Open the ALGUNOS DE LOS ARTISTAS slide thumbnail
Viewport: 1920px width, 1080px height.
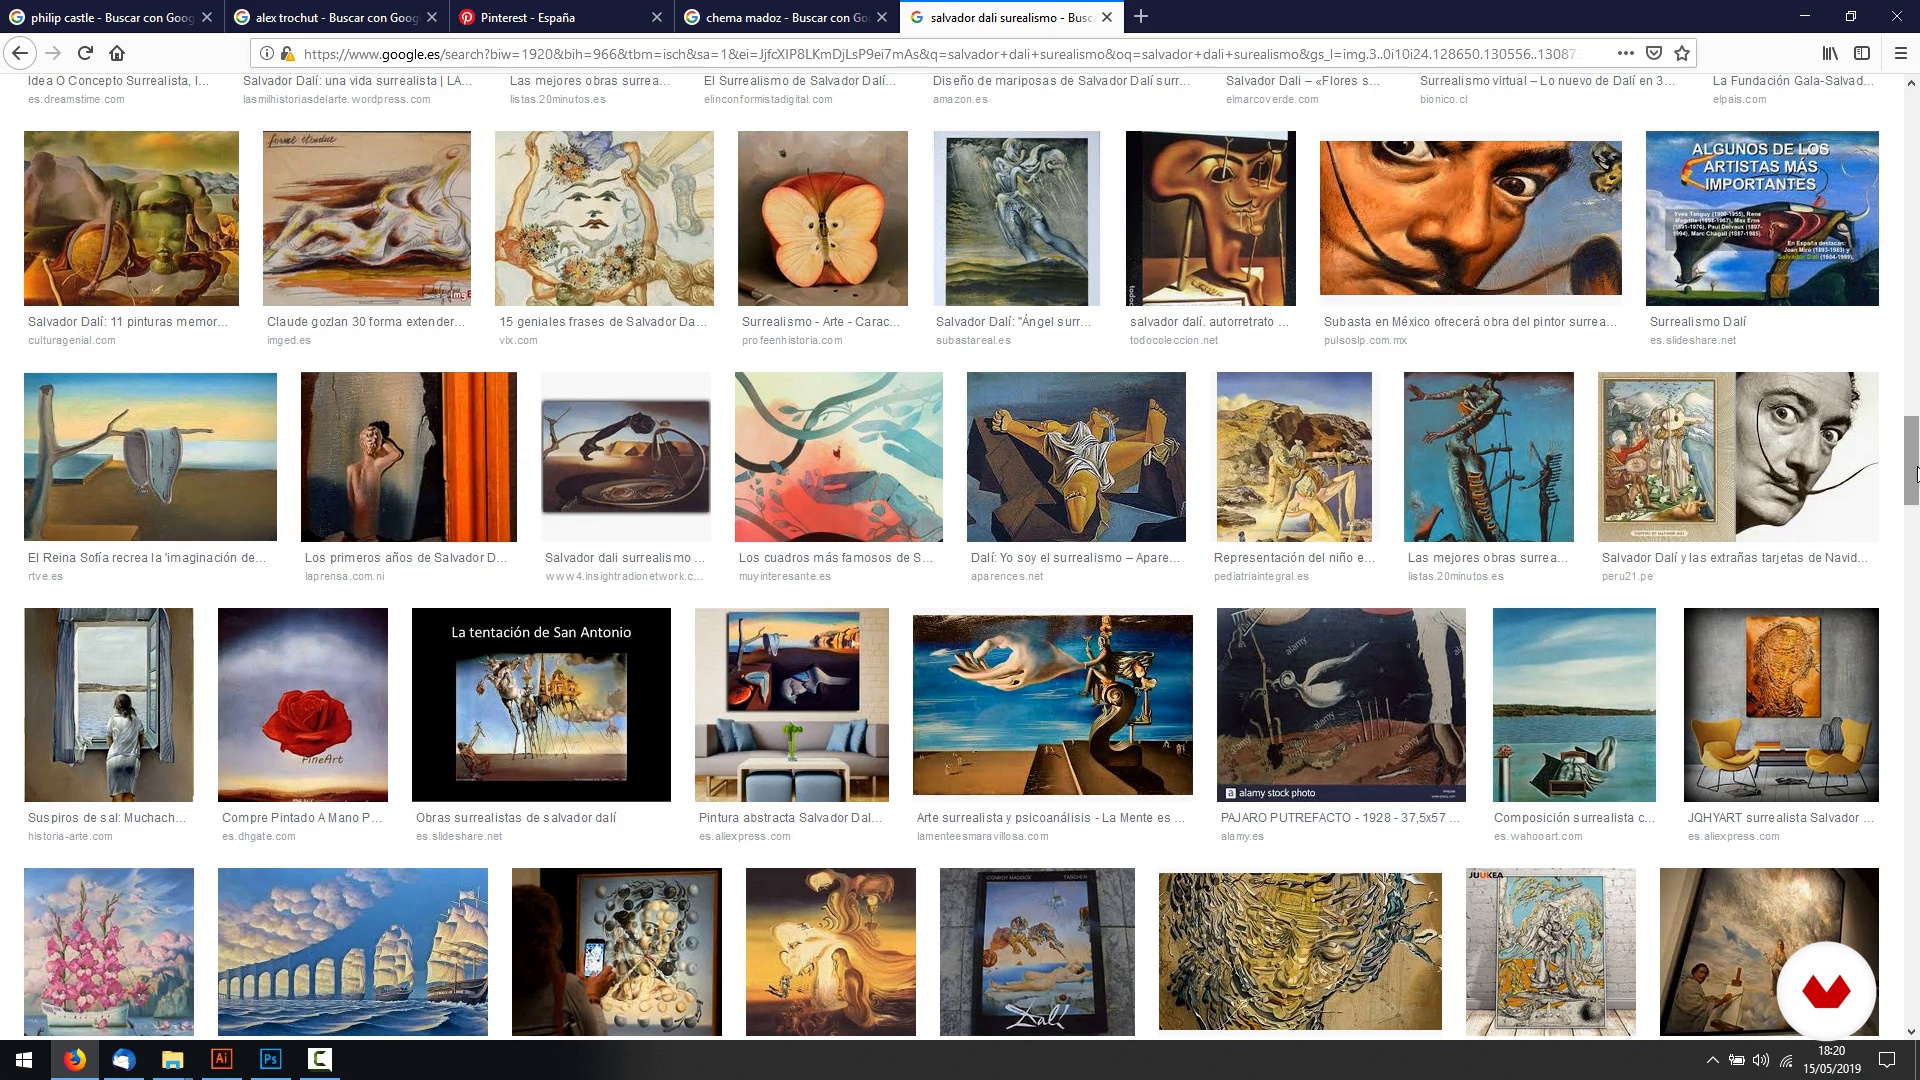1762,218
